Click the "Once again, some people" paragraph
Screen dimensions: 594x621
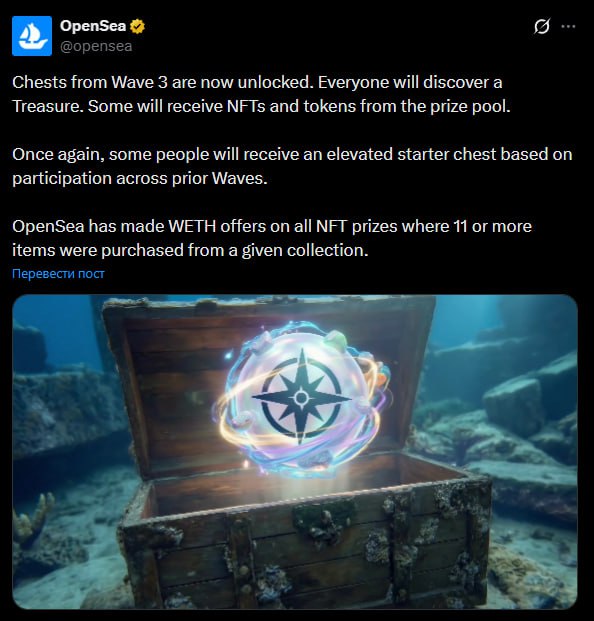[x=292, y=166]
